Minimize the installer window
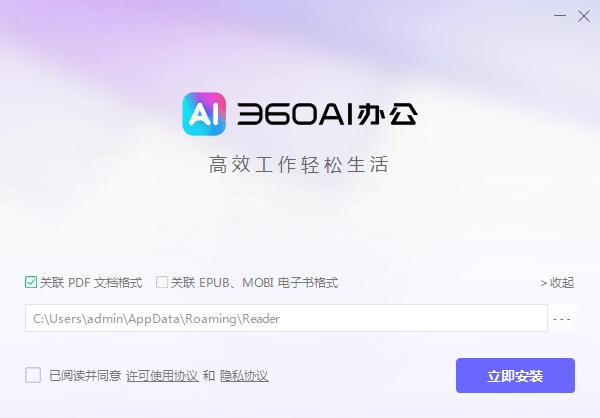The width and height of the screenshot is (600, 418). point(560,16)
